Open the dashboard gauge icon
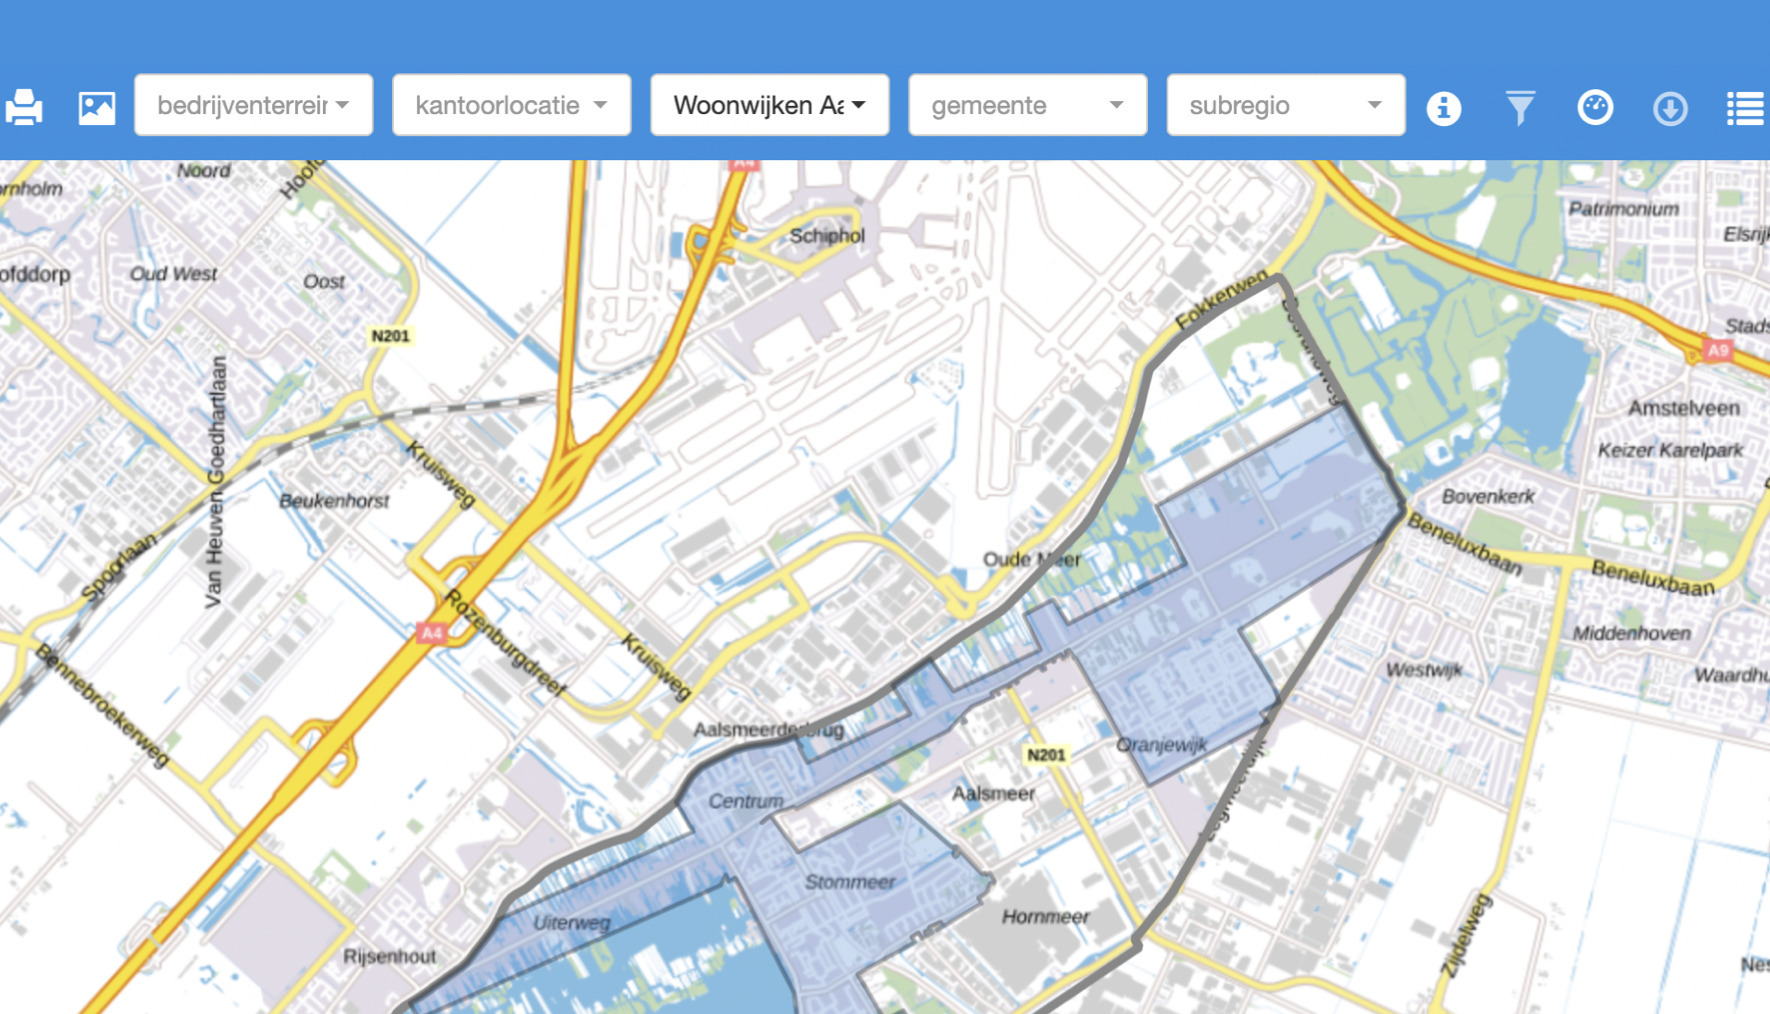The image size is (1770, 1014). click(1595, 107)
